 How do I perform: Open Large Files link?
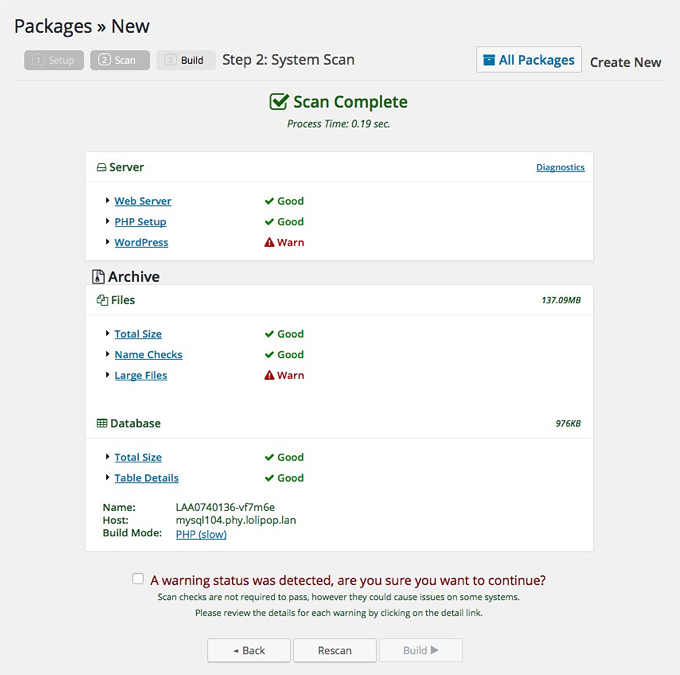point(141,376)
